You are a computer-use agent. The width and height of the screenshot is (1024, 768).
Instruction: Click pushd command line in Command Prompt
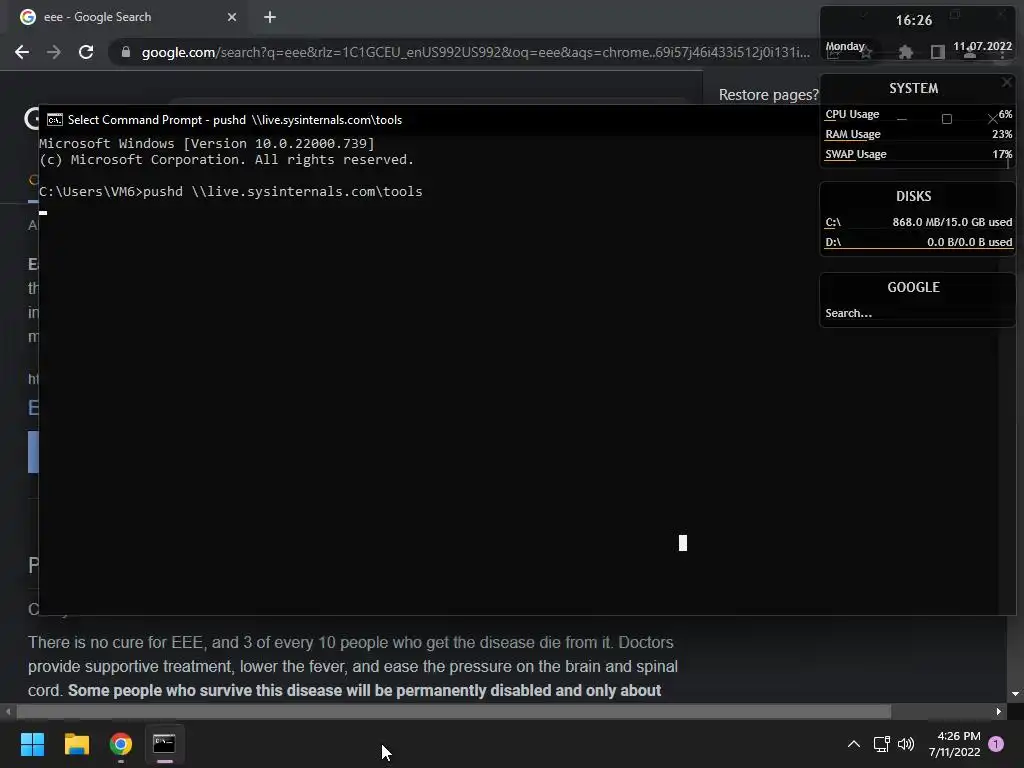click(231, 191)
